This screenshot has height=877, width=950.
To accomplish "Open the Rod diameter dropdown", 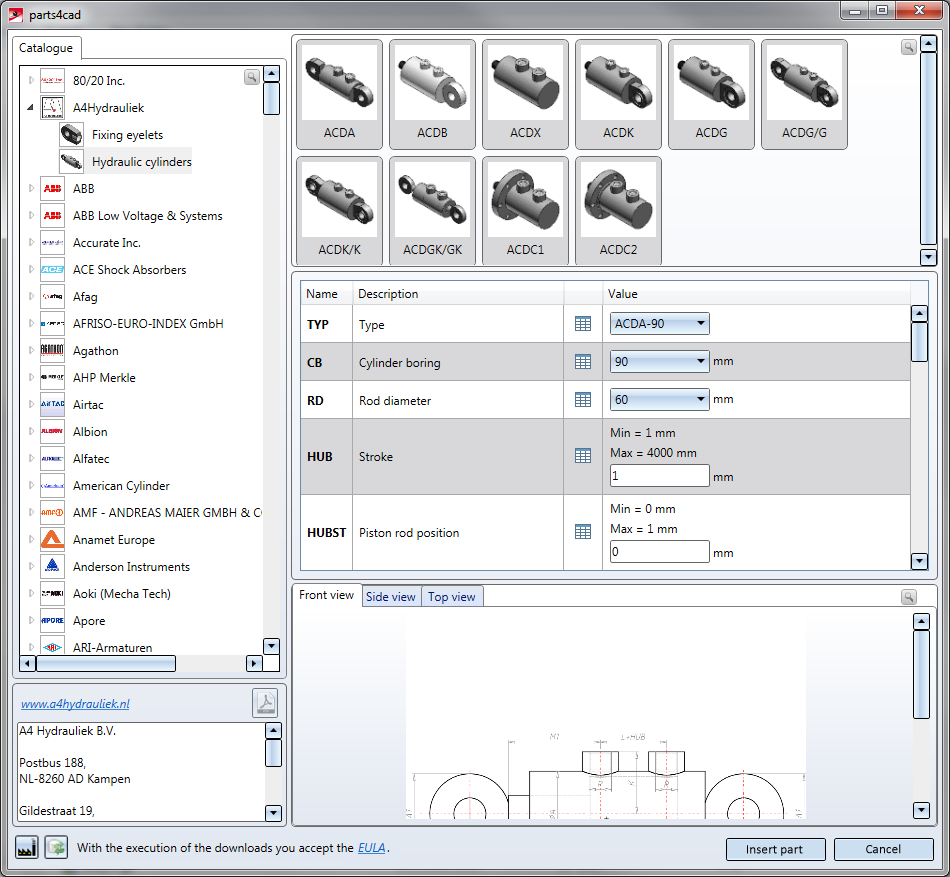I will 660,399.
